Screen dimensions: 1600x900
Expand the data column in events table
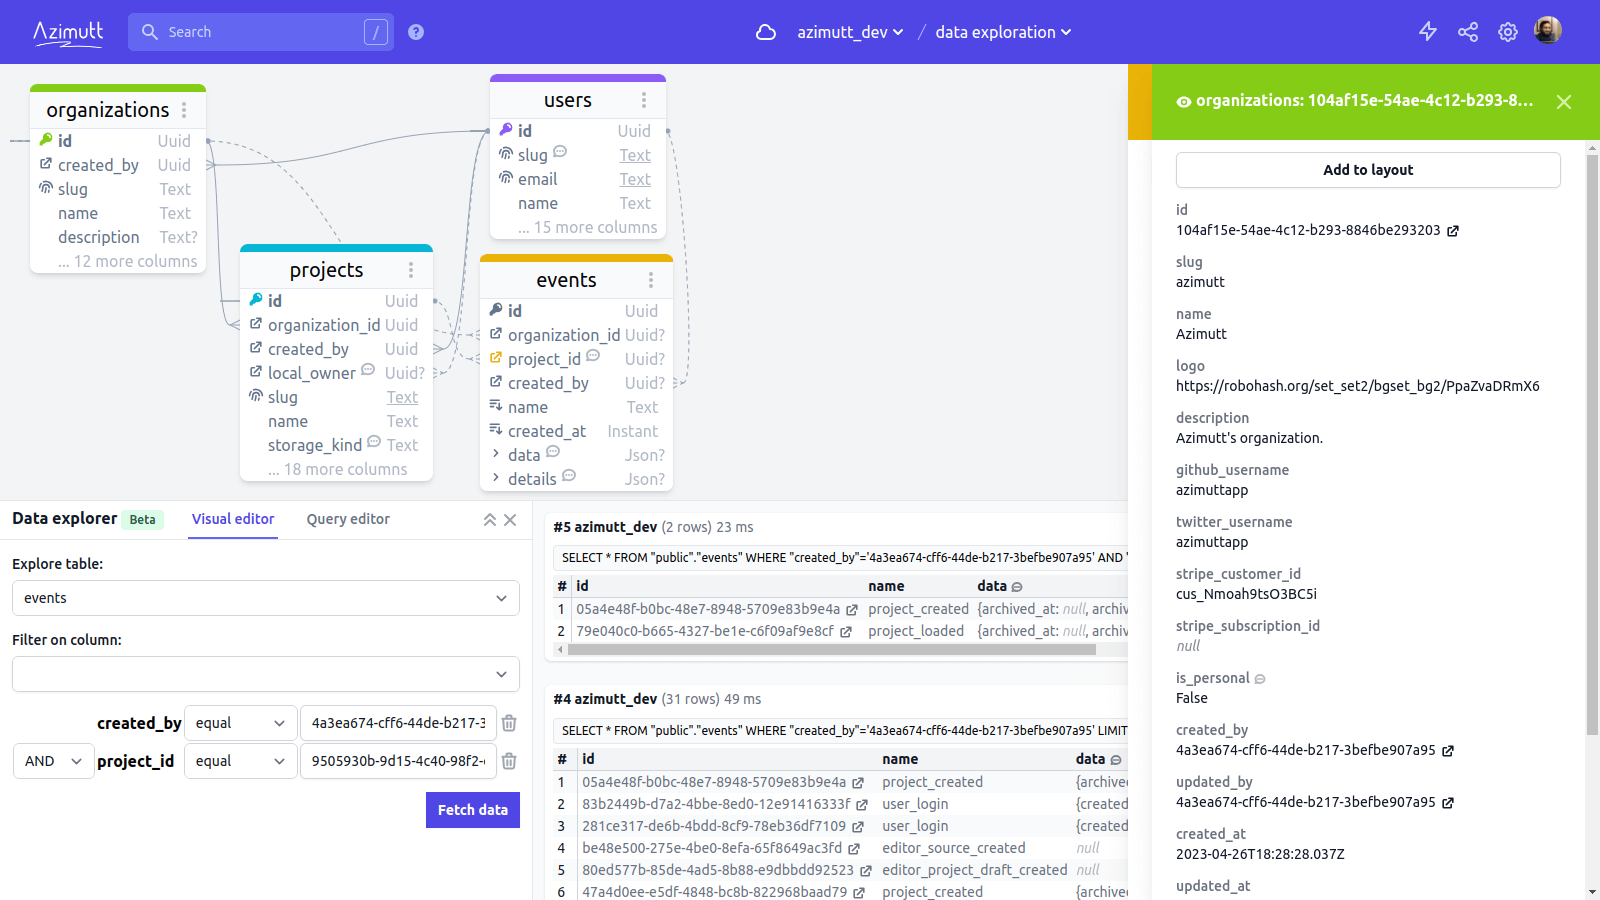[496, 454]
